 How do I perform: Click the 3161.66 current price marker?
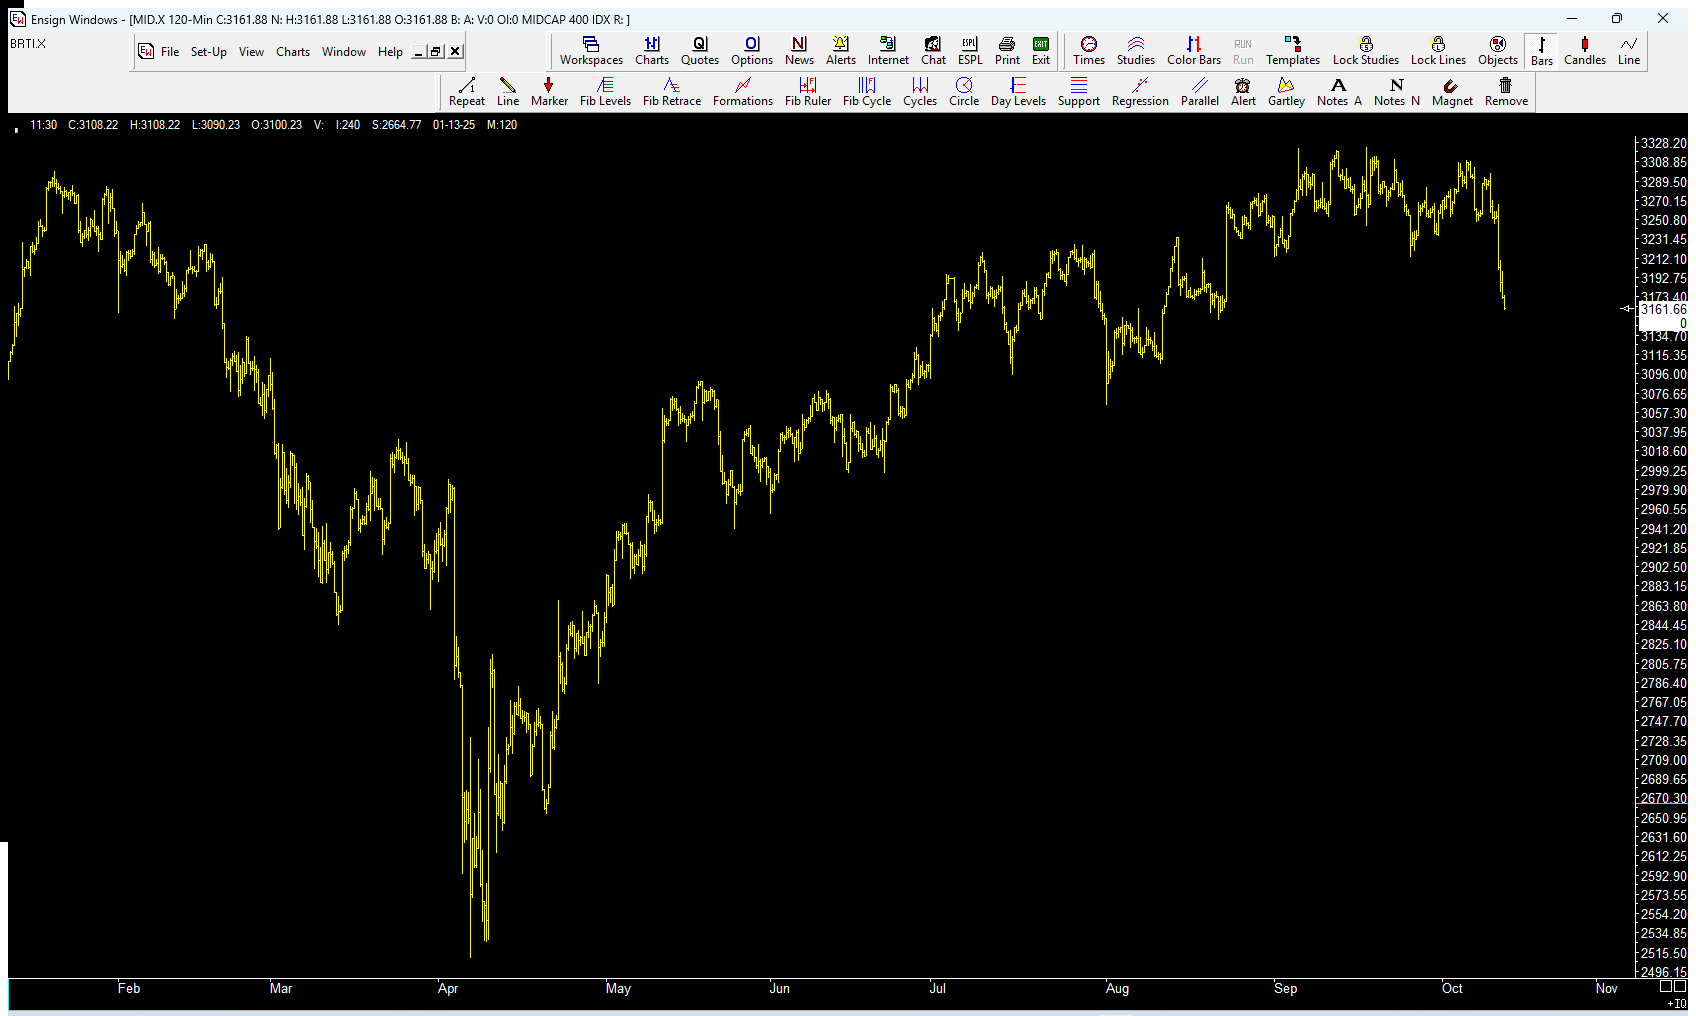[x=1662, y=310]
